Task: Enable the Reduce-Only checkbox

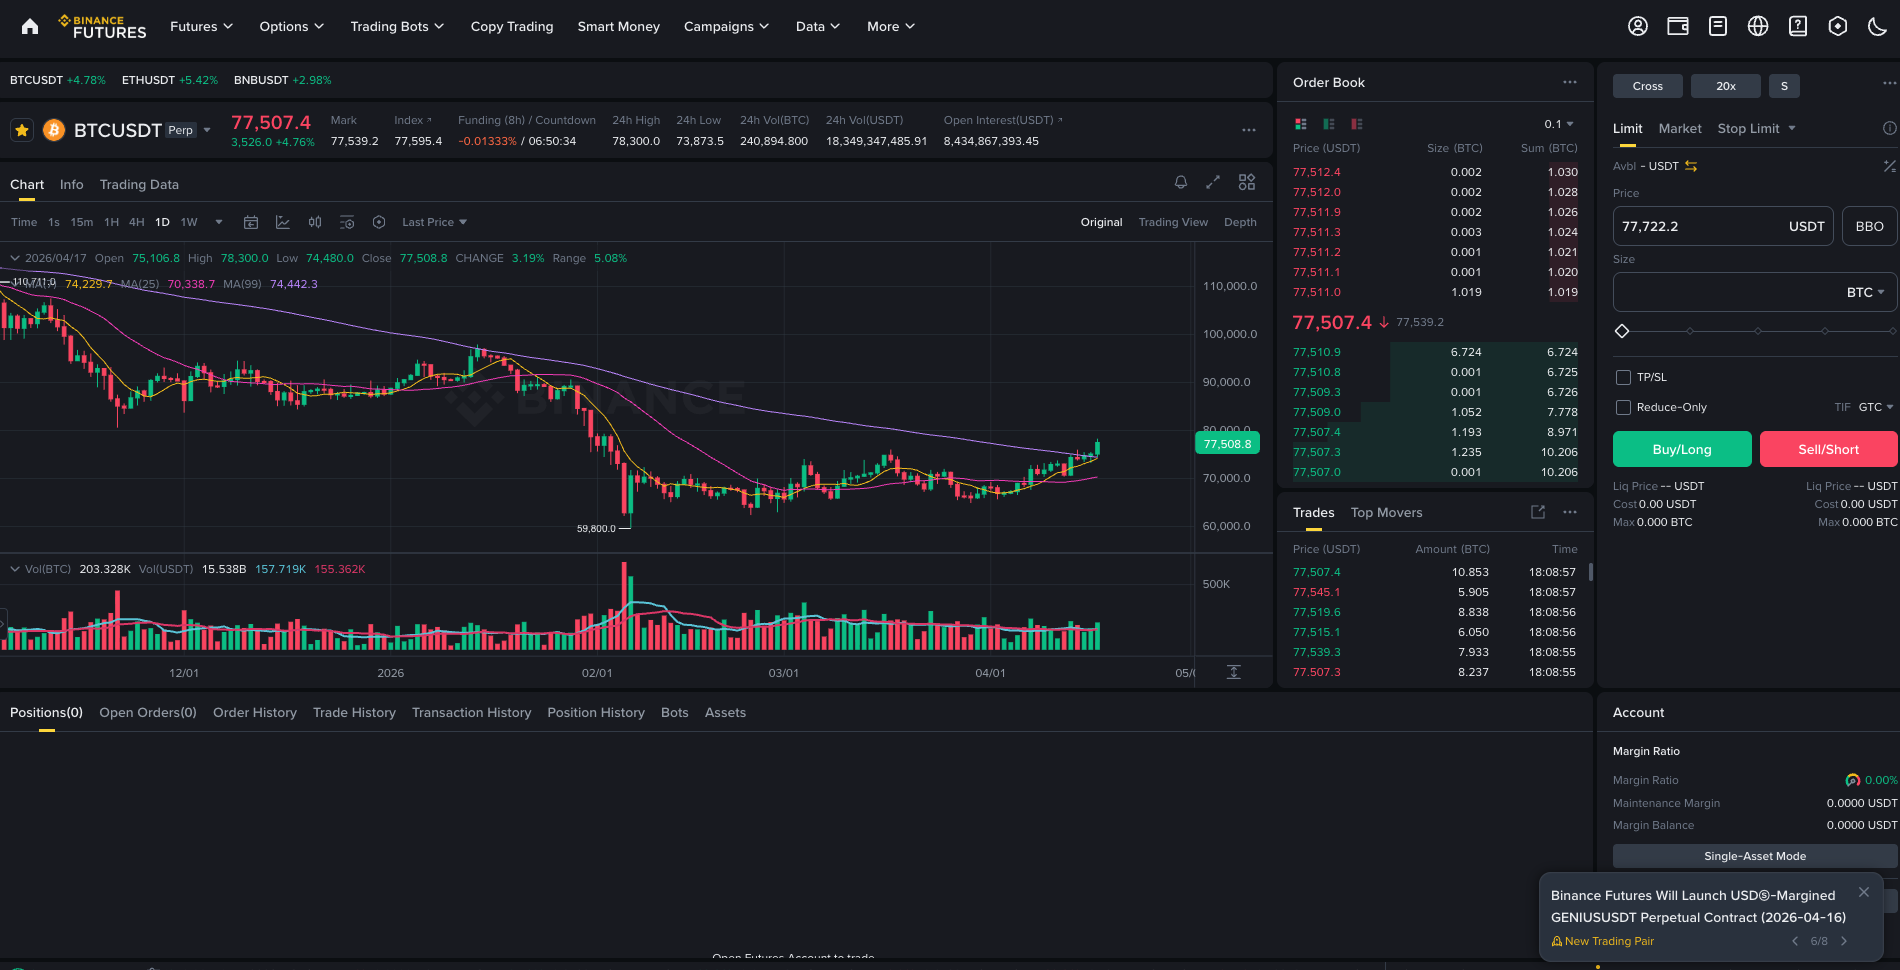Action: click(1624, 407)
